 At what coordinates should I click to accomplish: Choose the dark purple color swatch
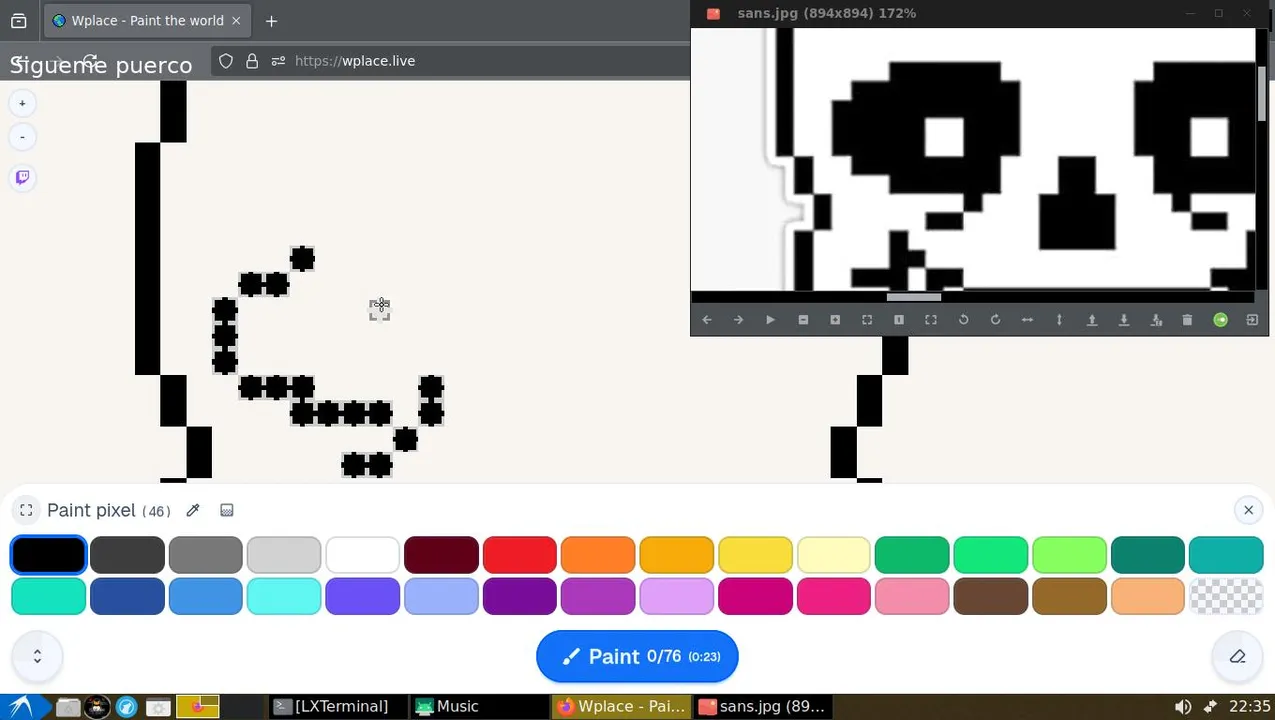519,596
